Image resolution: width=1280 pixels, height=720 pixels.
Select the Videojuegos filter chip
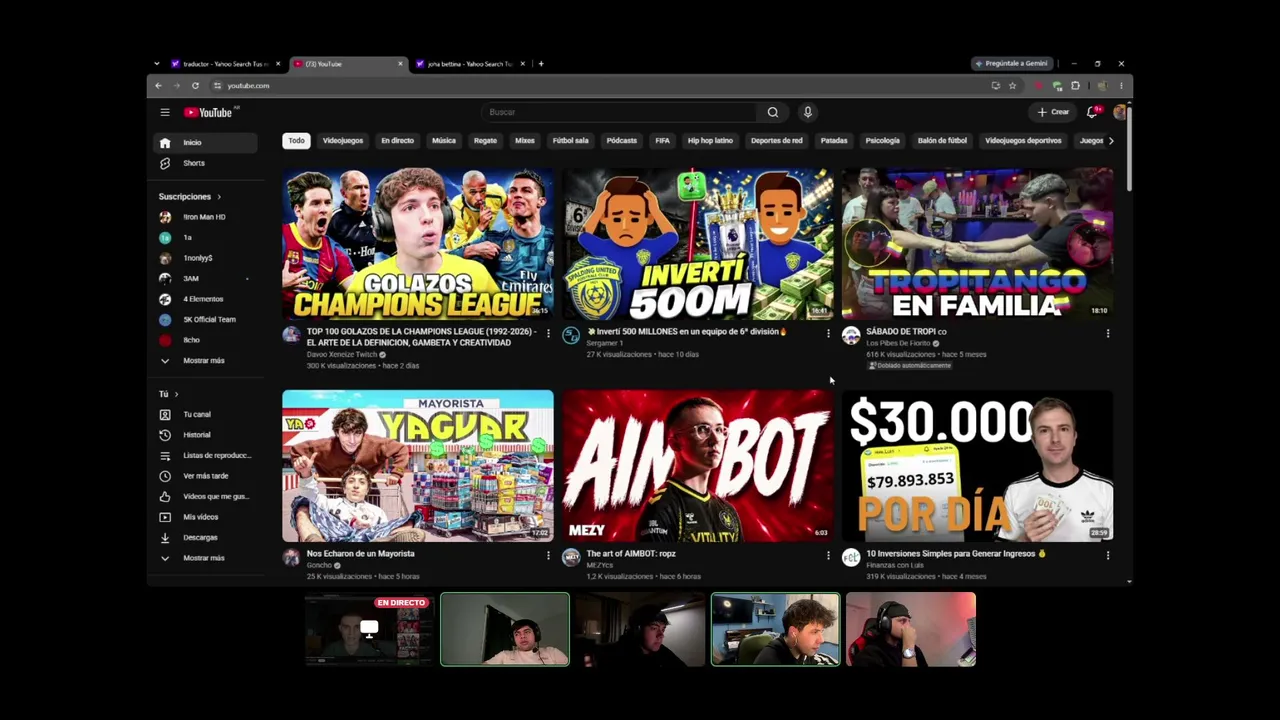pyautogui.click(x=343, y=141)
